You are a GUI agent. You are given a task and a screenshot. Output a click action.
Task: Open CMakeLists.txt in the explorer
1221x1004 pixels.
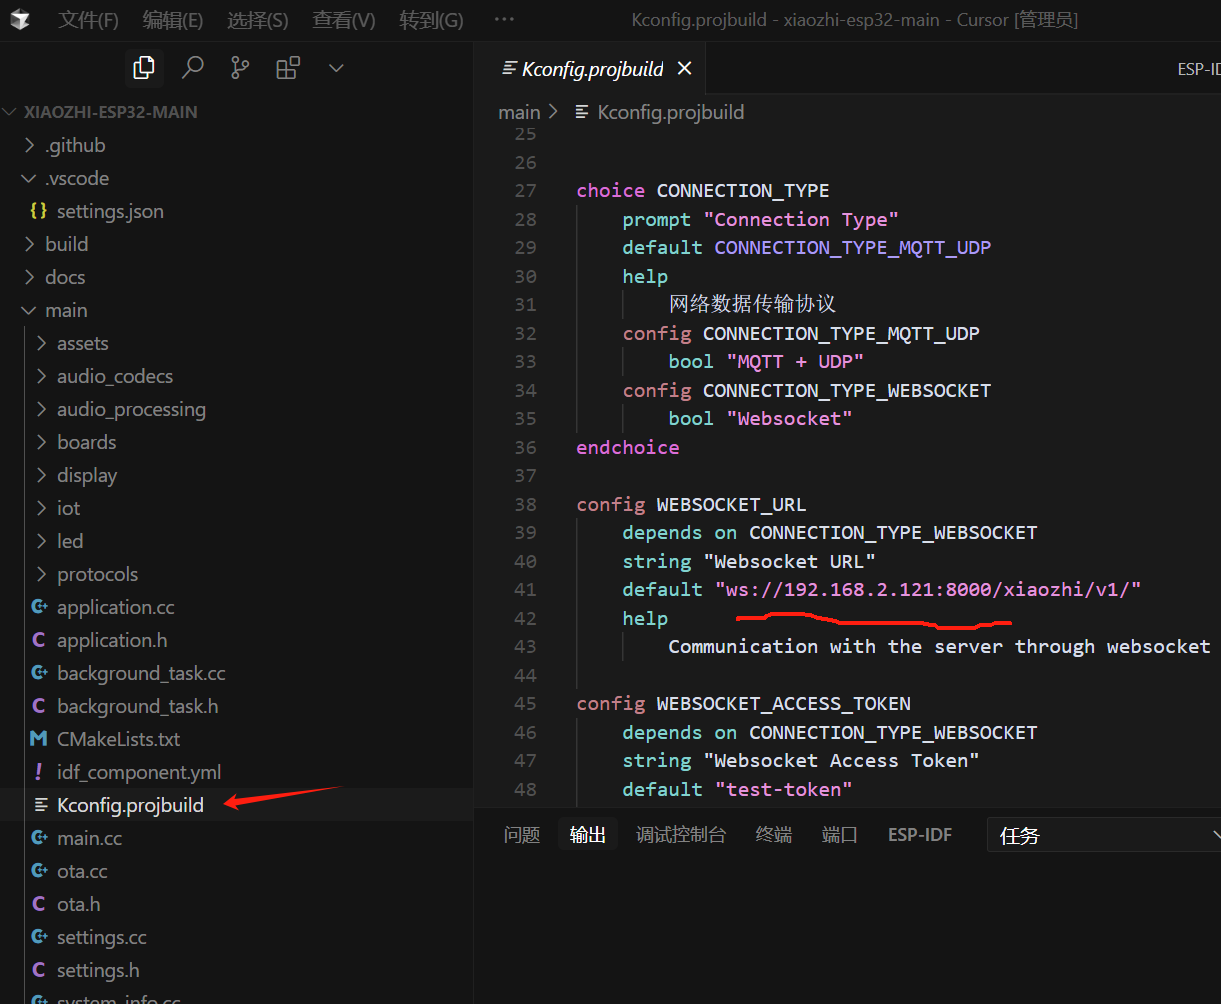118,739
